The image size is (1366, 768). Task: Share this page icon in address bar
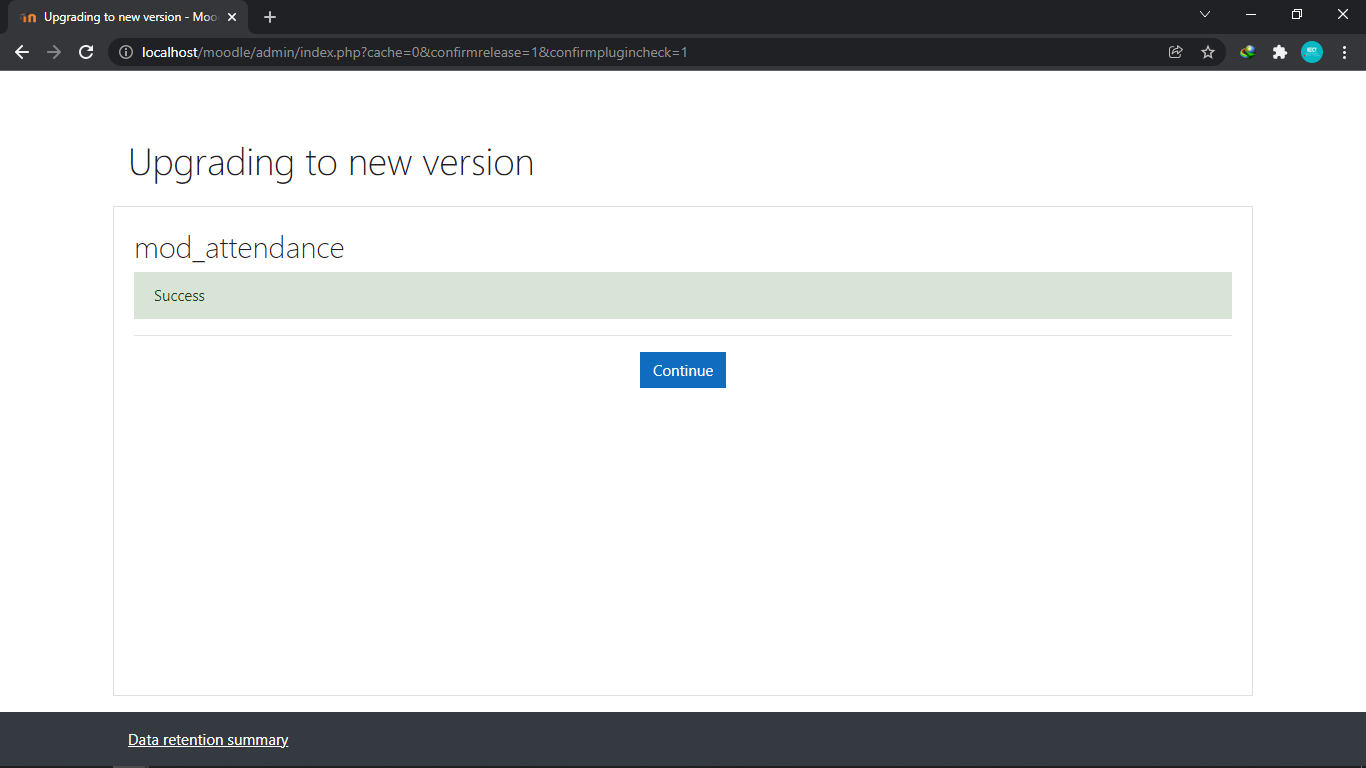[x=1176, y=52]
